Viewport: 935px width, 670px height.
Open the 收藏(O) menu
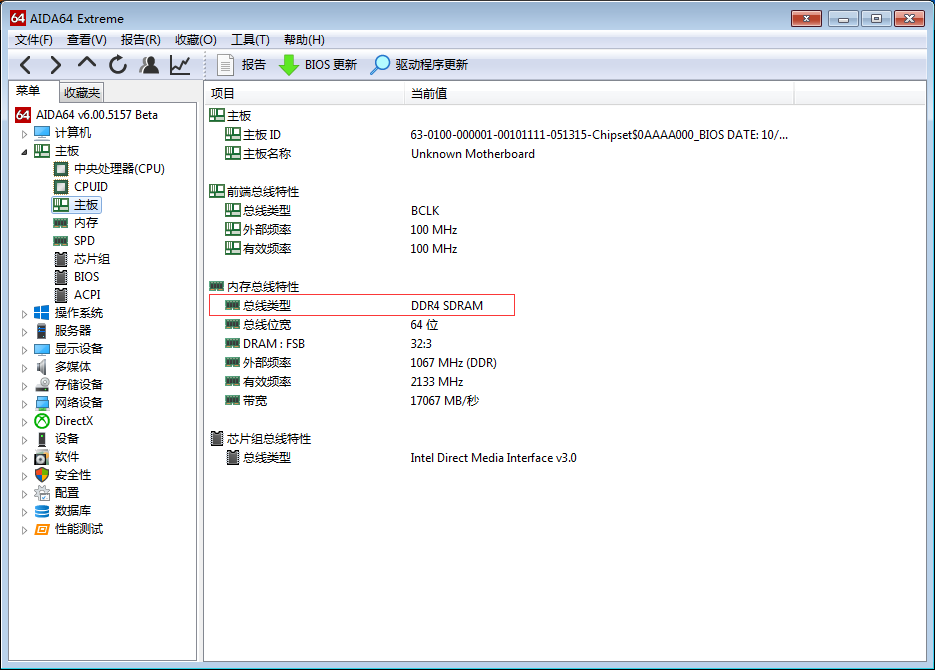(196, 39)
